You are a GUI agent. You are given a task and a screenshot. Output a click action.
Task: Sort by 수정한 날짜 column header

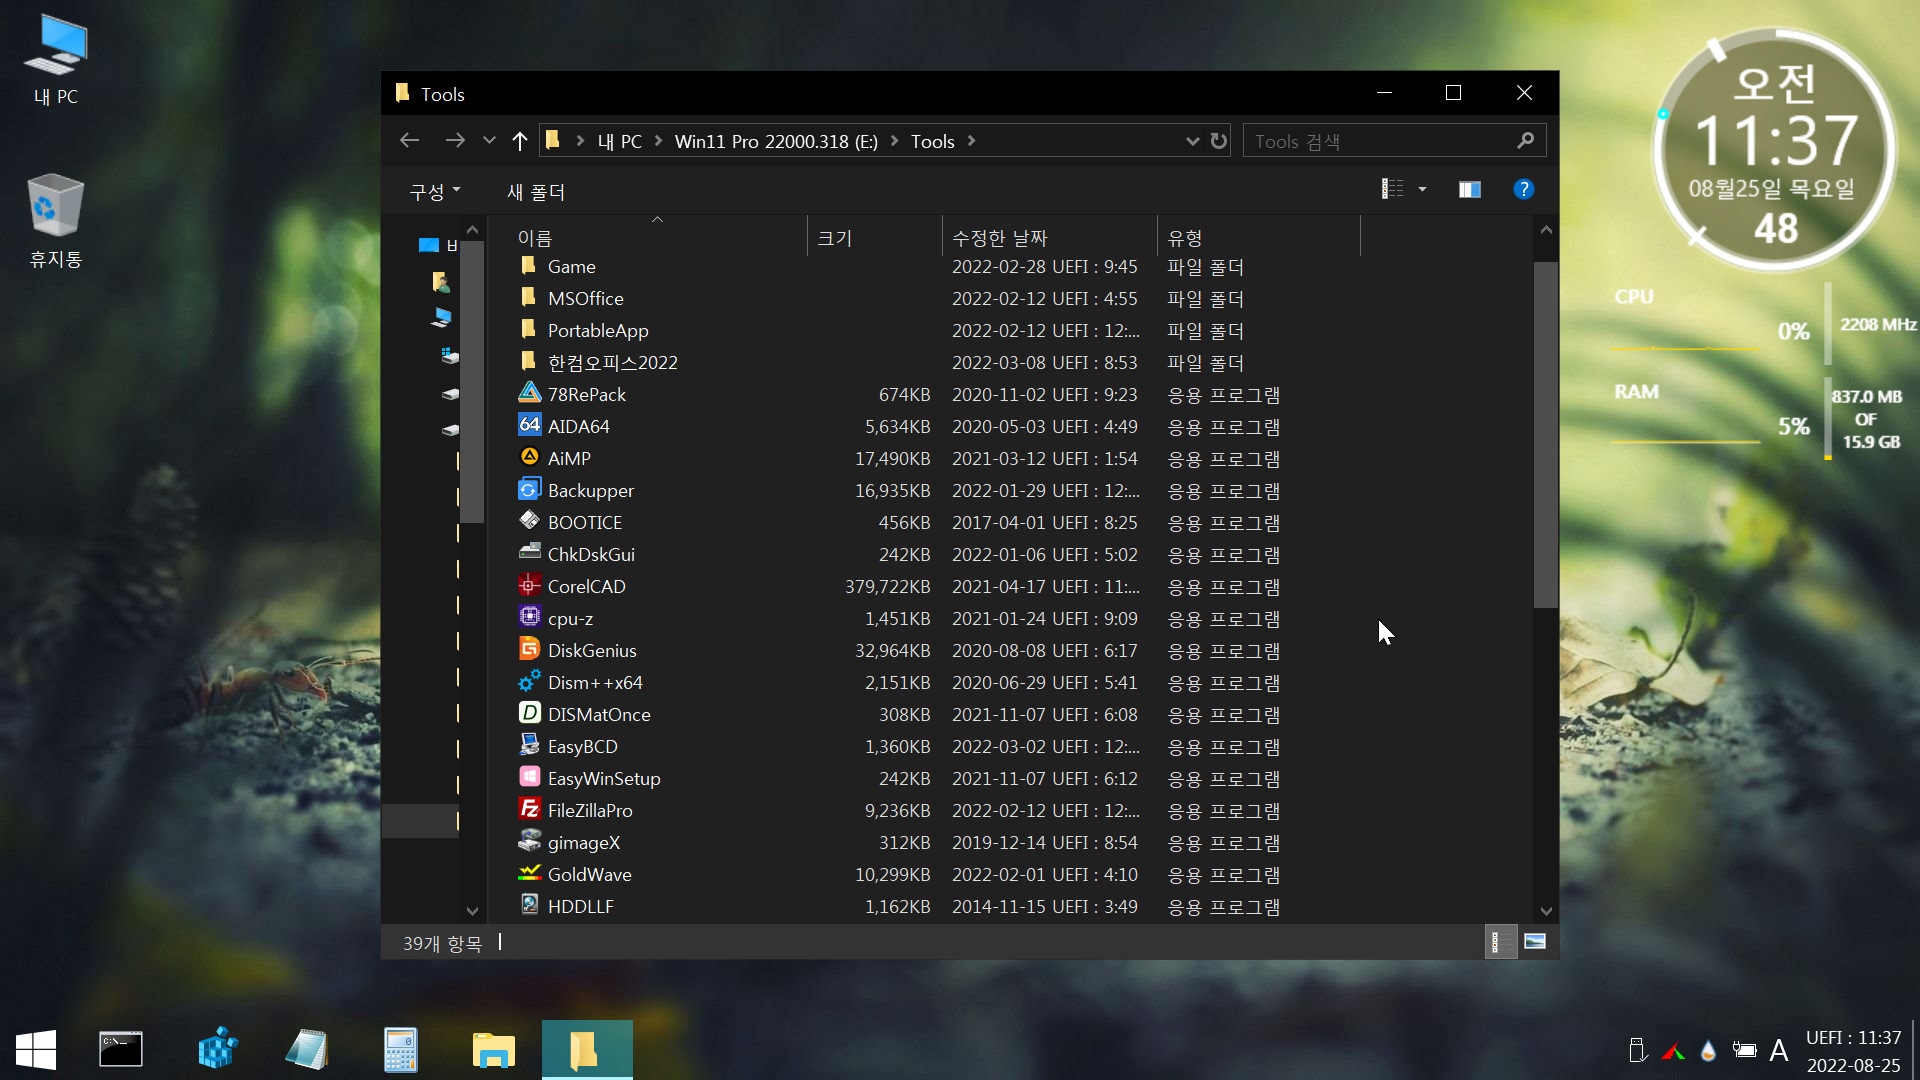pos(1050,237)
